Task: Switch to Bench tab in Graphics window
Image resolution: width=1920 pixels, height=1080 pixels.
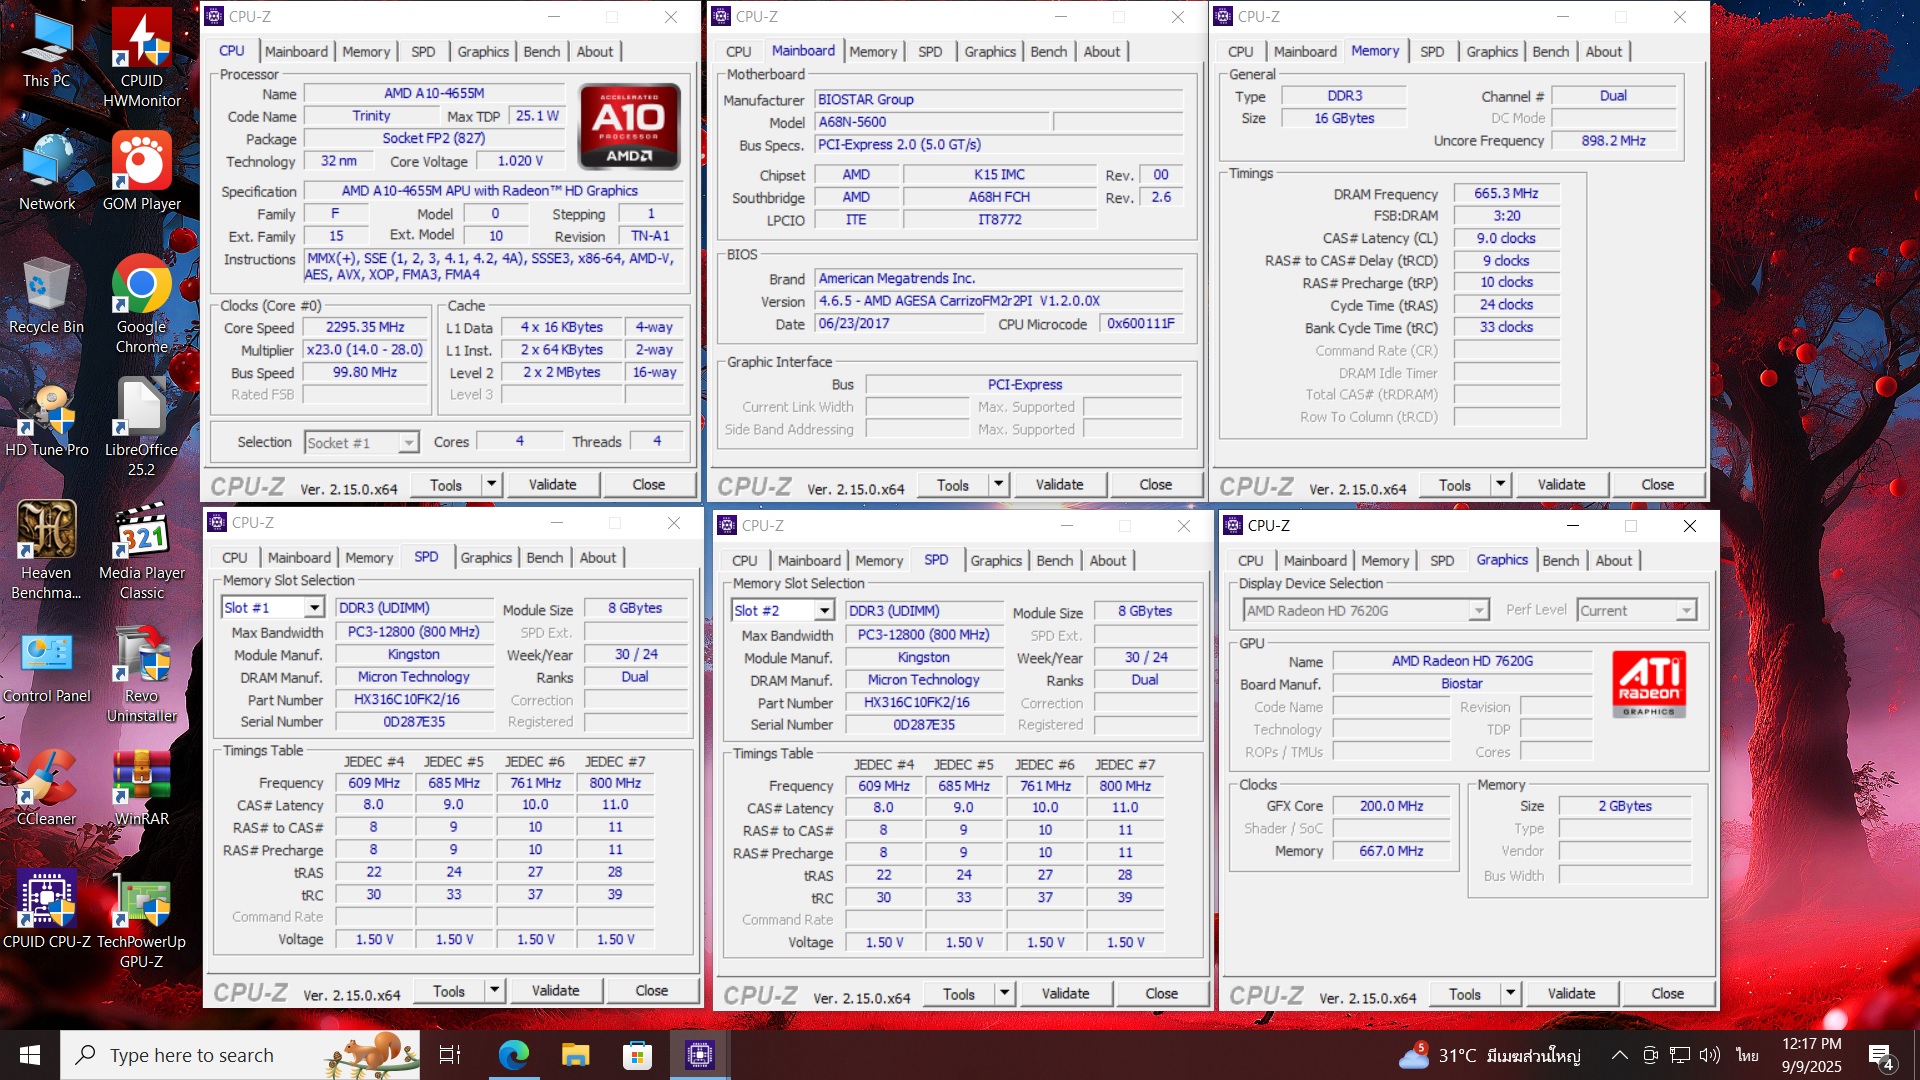Action: pyautogui.click(x=1560, y=561)
